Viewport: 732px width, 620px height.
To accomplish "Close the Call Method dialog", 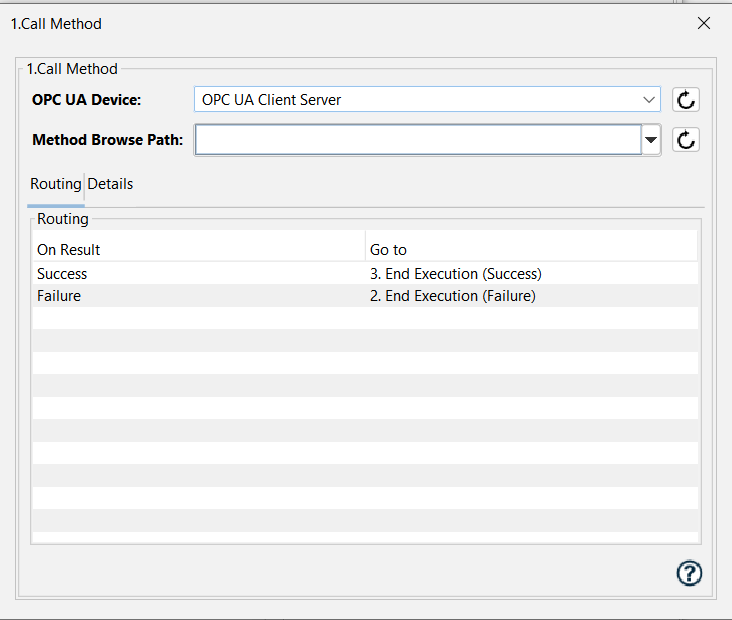I will coord(704,23).
